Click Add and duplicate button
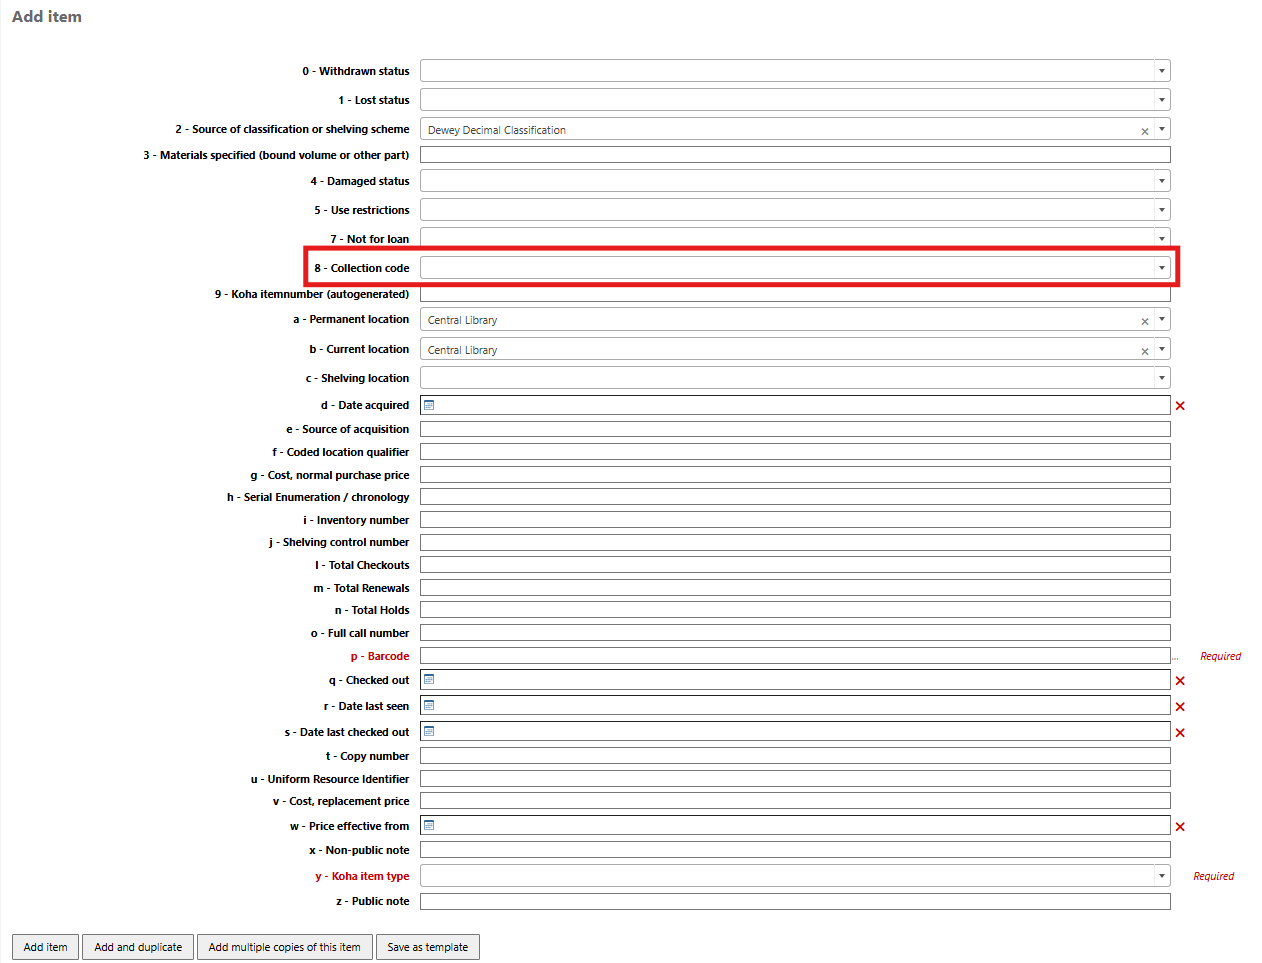 138,947
